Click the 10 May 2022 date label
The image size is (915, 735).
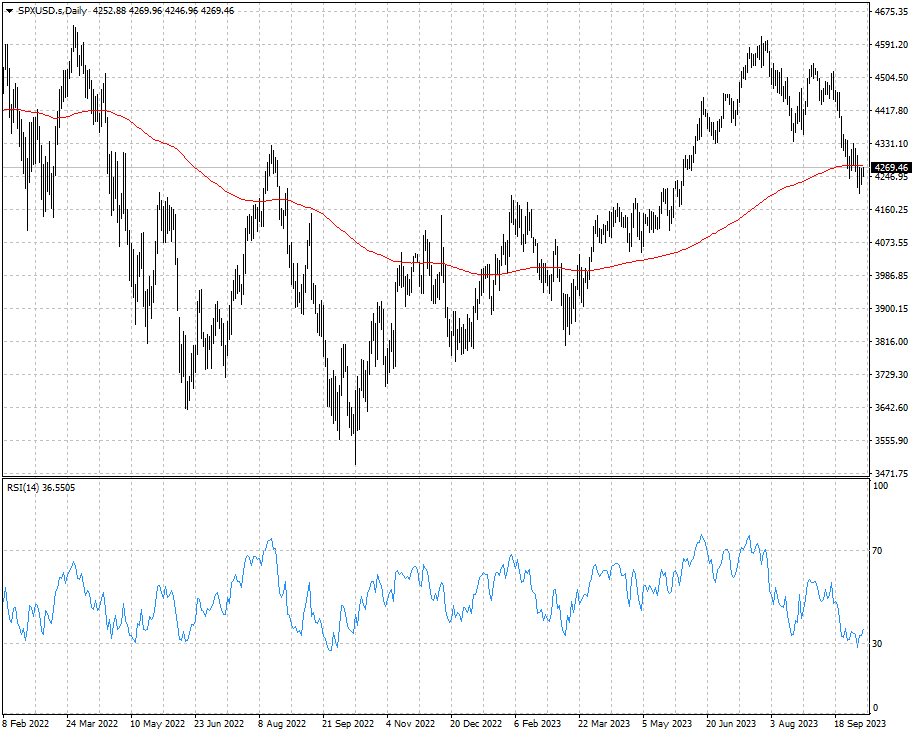pyautogui.click(x=157, y=724)
